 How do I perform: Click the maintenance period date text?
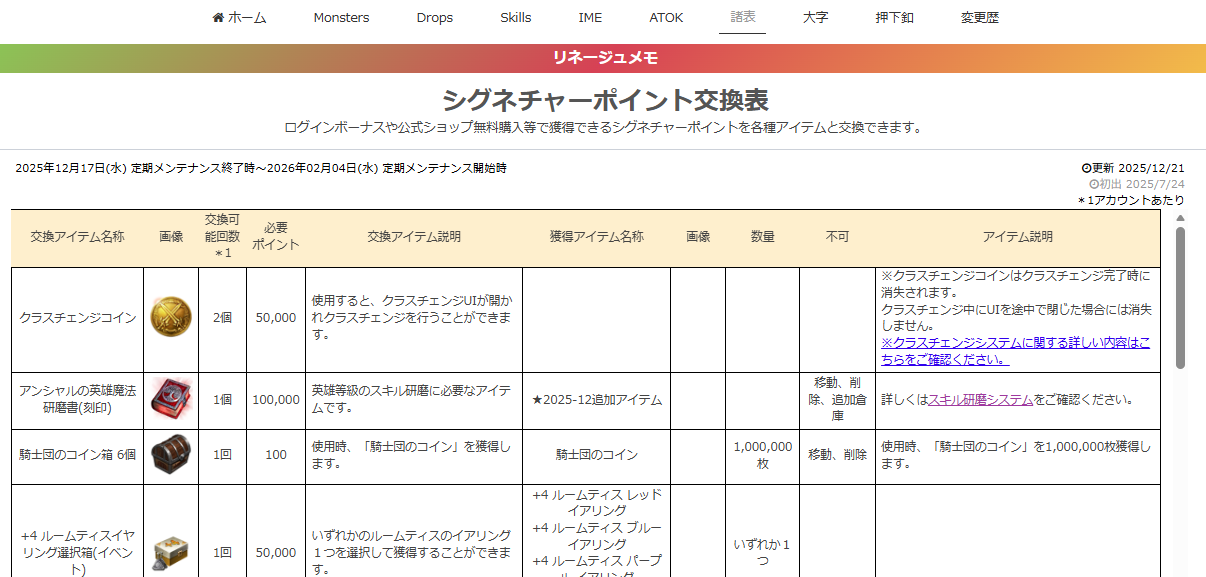pos(261,168)
